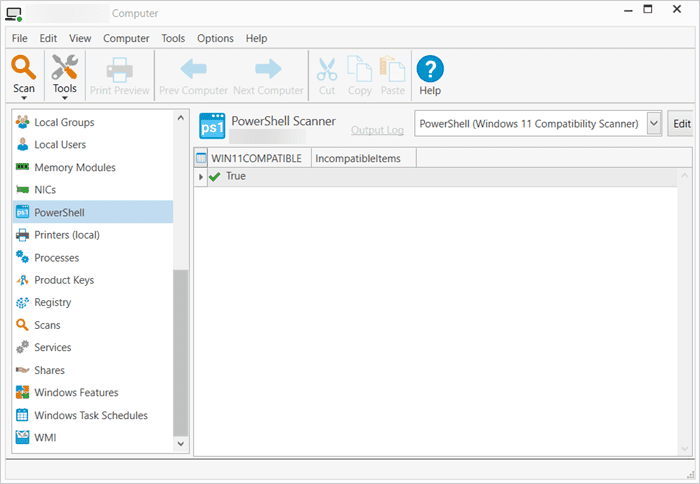Click the Paste clipboard icon
The image size is (700, 484).
click(392, 69)
